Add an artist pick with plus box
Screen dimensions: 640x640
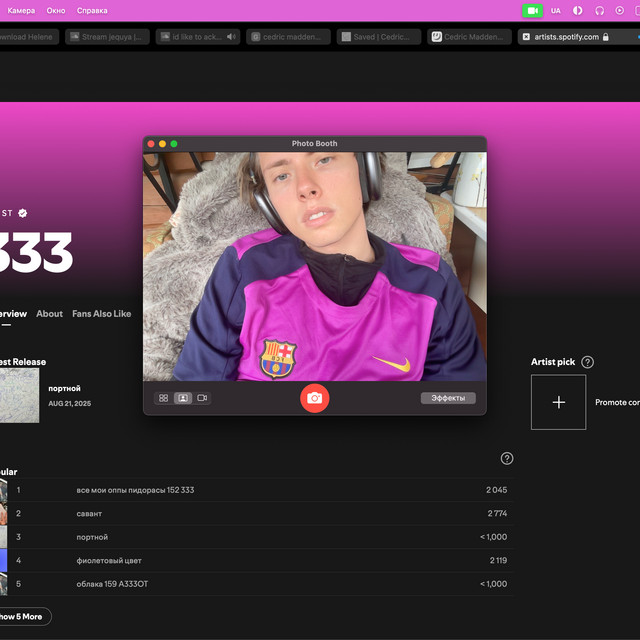[558, 402]
